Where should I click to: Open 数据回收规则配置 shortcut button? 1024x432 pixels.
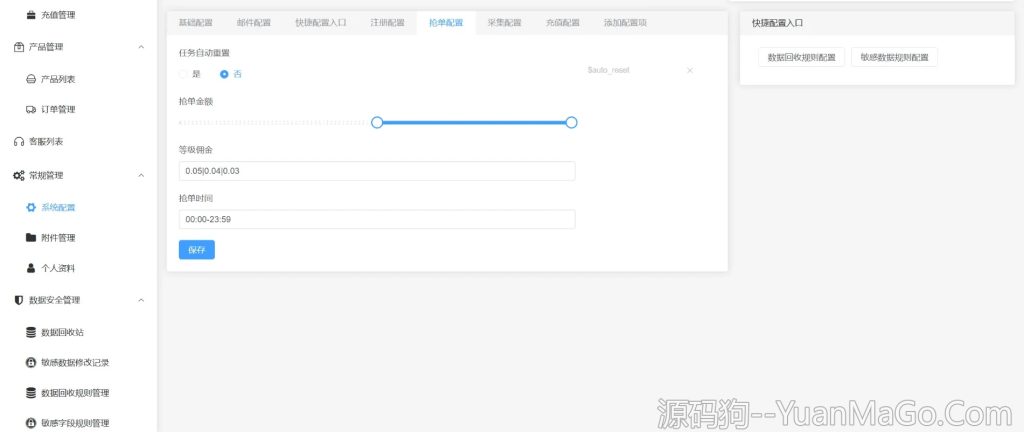point(801,57)
